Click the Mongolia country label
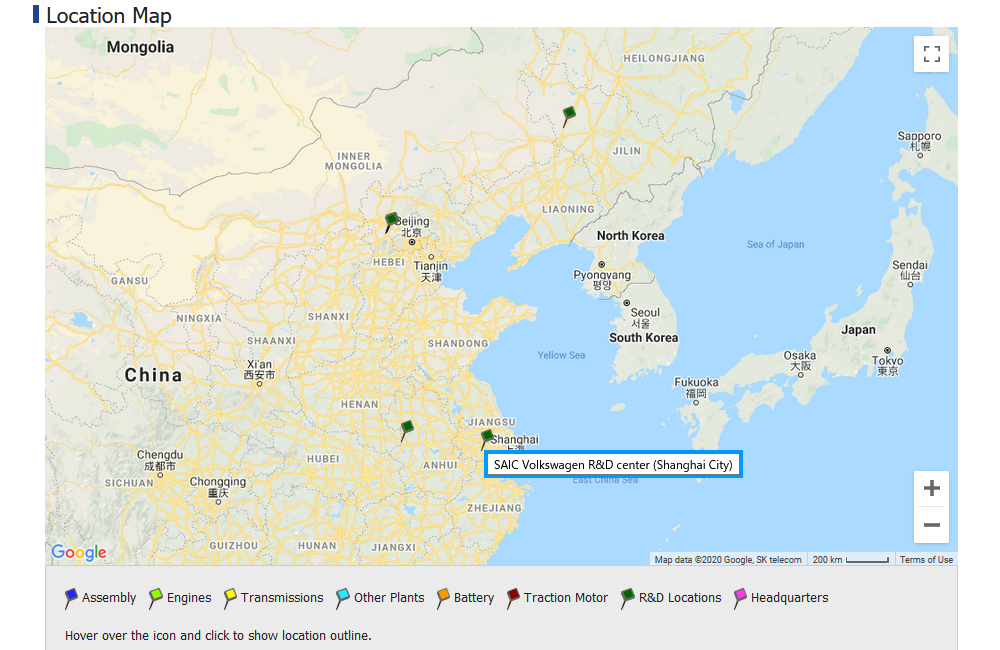 (140, 47)
